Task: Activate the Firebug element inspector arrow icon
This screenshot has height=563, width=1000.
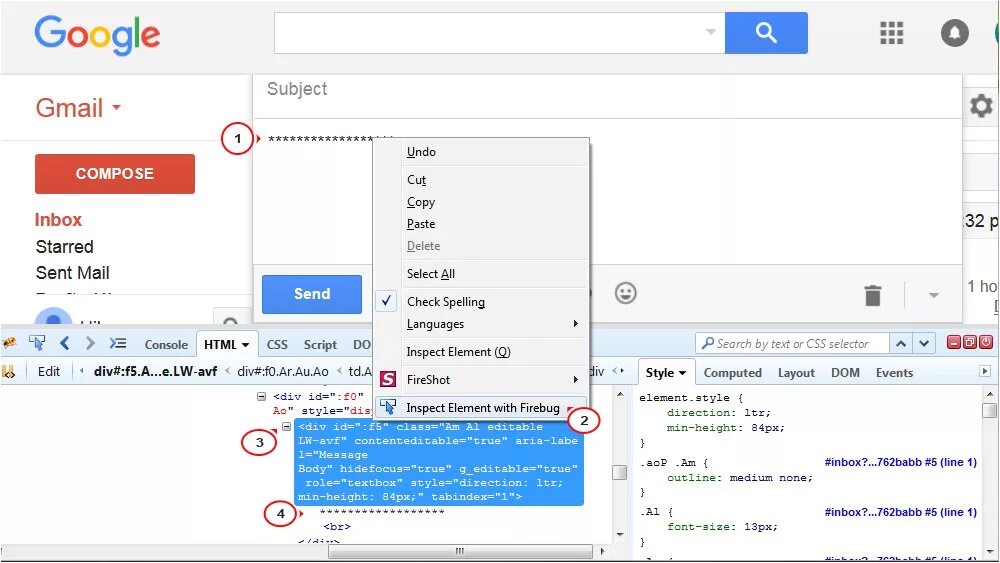Action: coord(37,343)
